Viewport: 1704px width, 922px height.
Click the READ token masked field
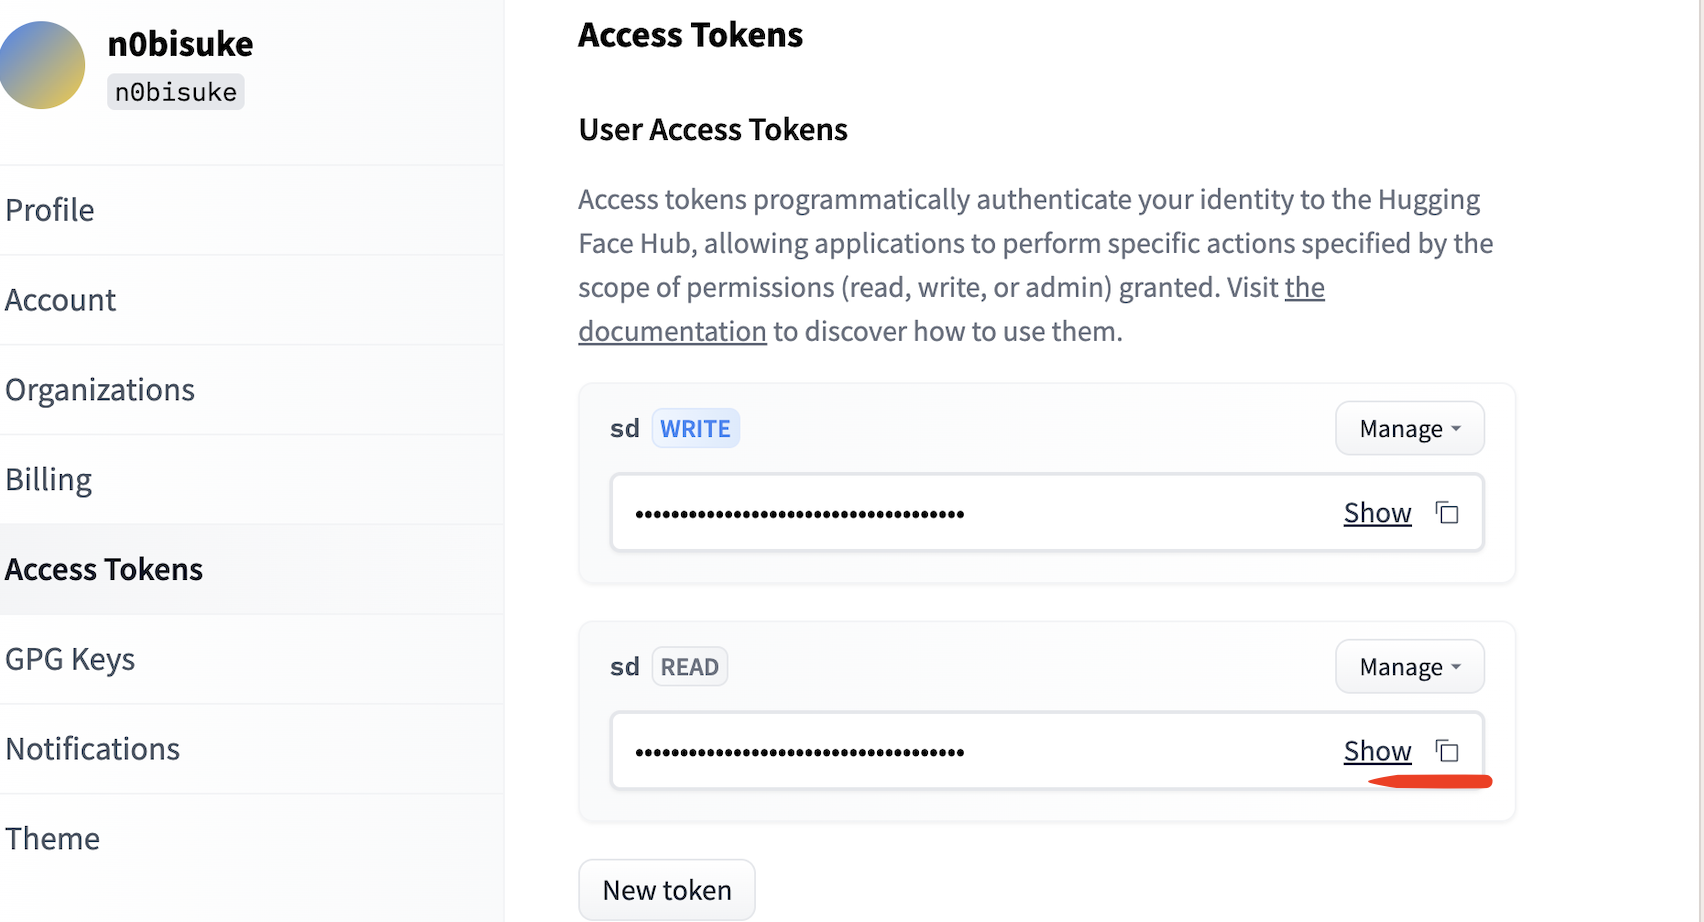(x=900, y=752)
